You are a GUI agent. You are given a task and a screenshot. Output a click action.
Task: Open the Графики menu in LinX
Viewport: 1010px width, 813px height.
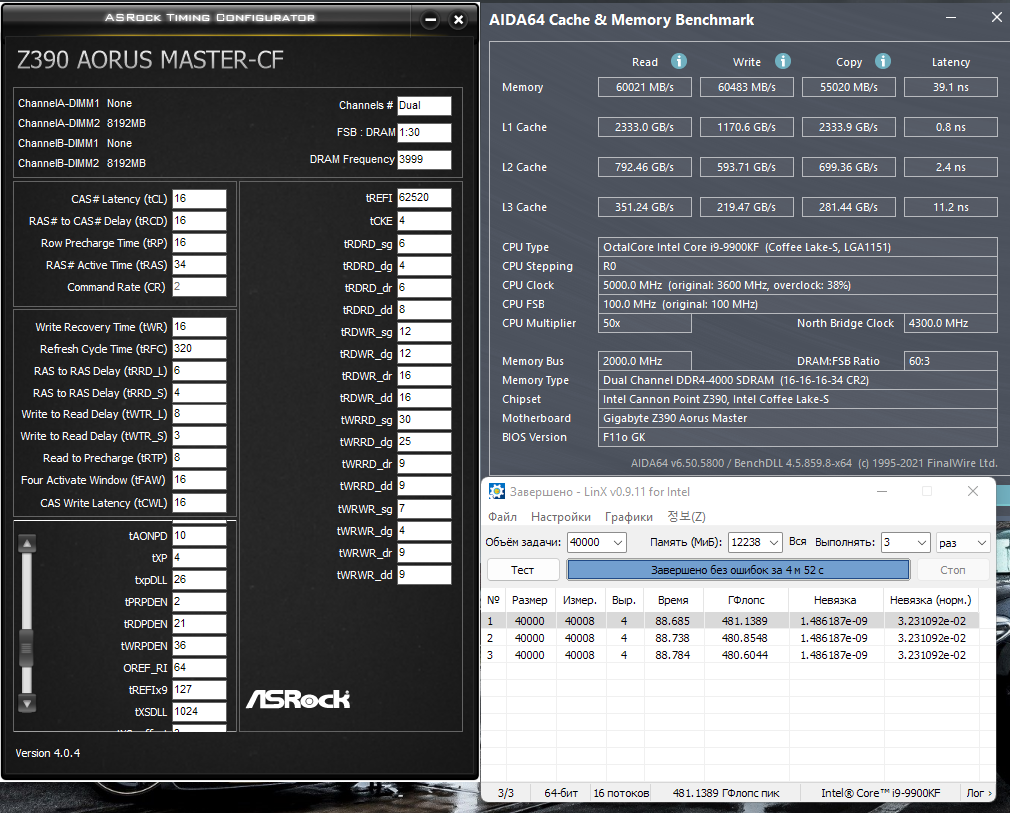coord(629,517)
